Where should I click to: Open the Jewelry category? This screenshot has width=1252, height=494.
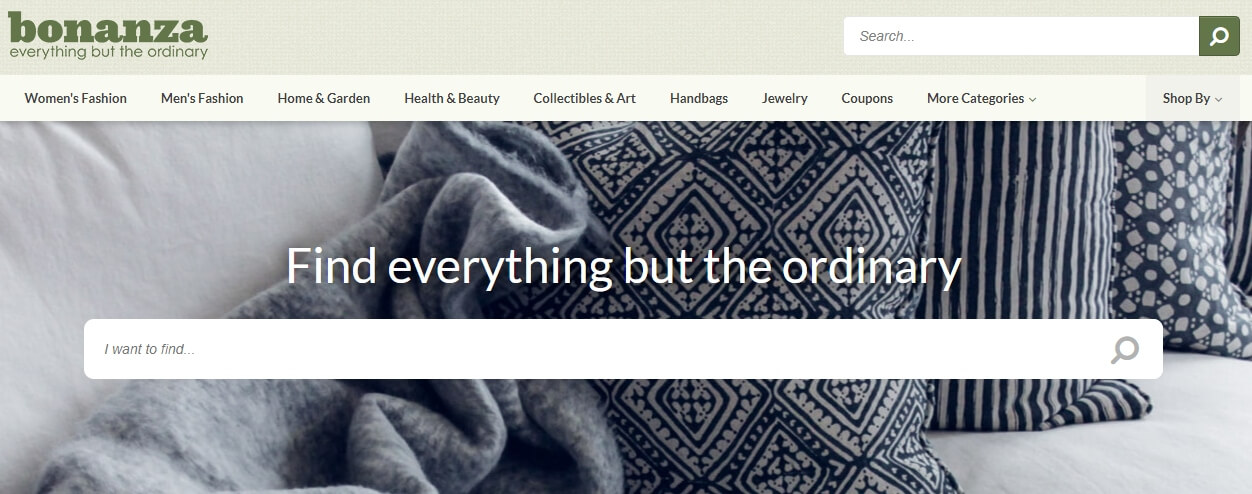pyautogui.click(x=785, y=98)
